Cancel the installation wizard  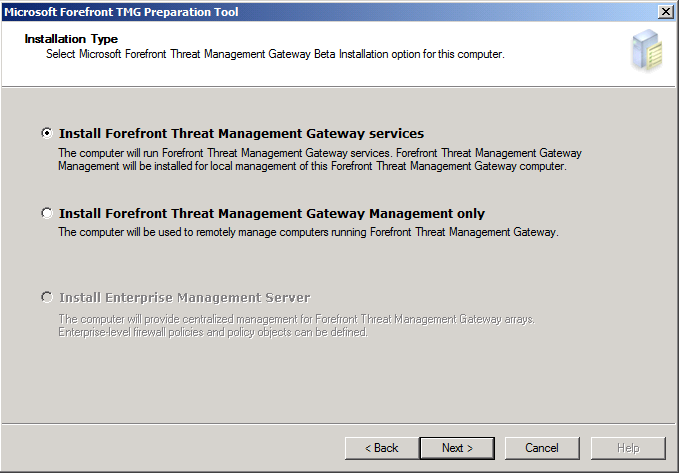click(x=542, y=448)
